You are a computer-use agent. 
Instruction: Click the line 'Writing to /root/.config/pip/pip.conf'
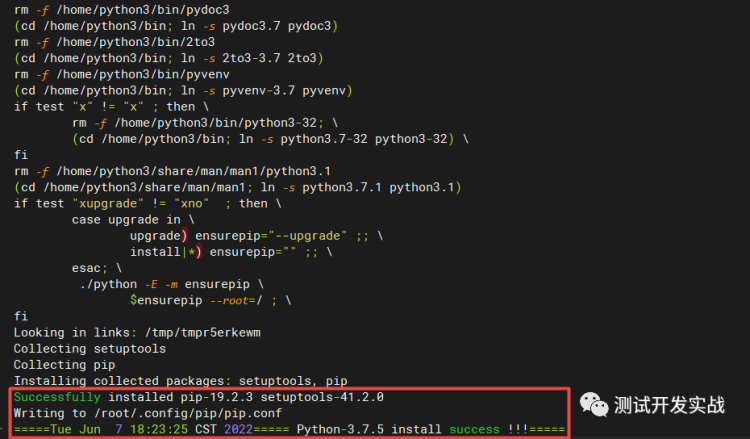tap(148, 414)
